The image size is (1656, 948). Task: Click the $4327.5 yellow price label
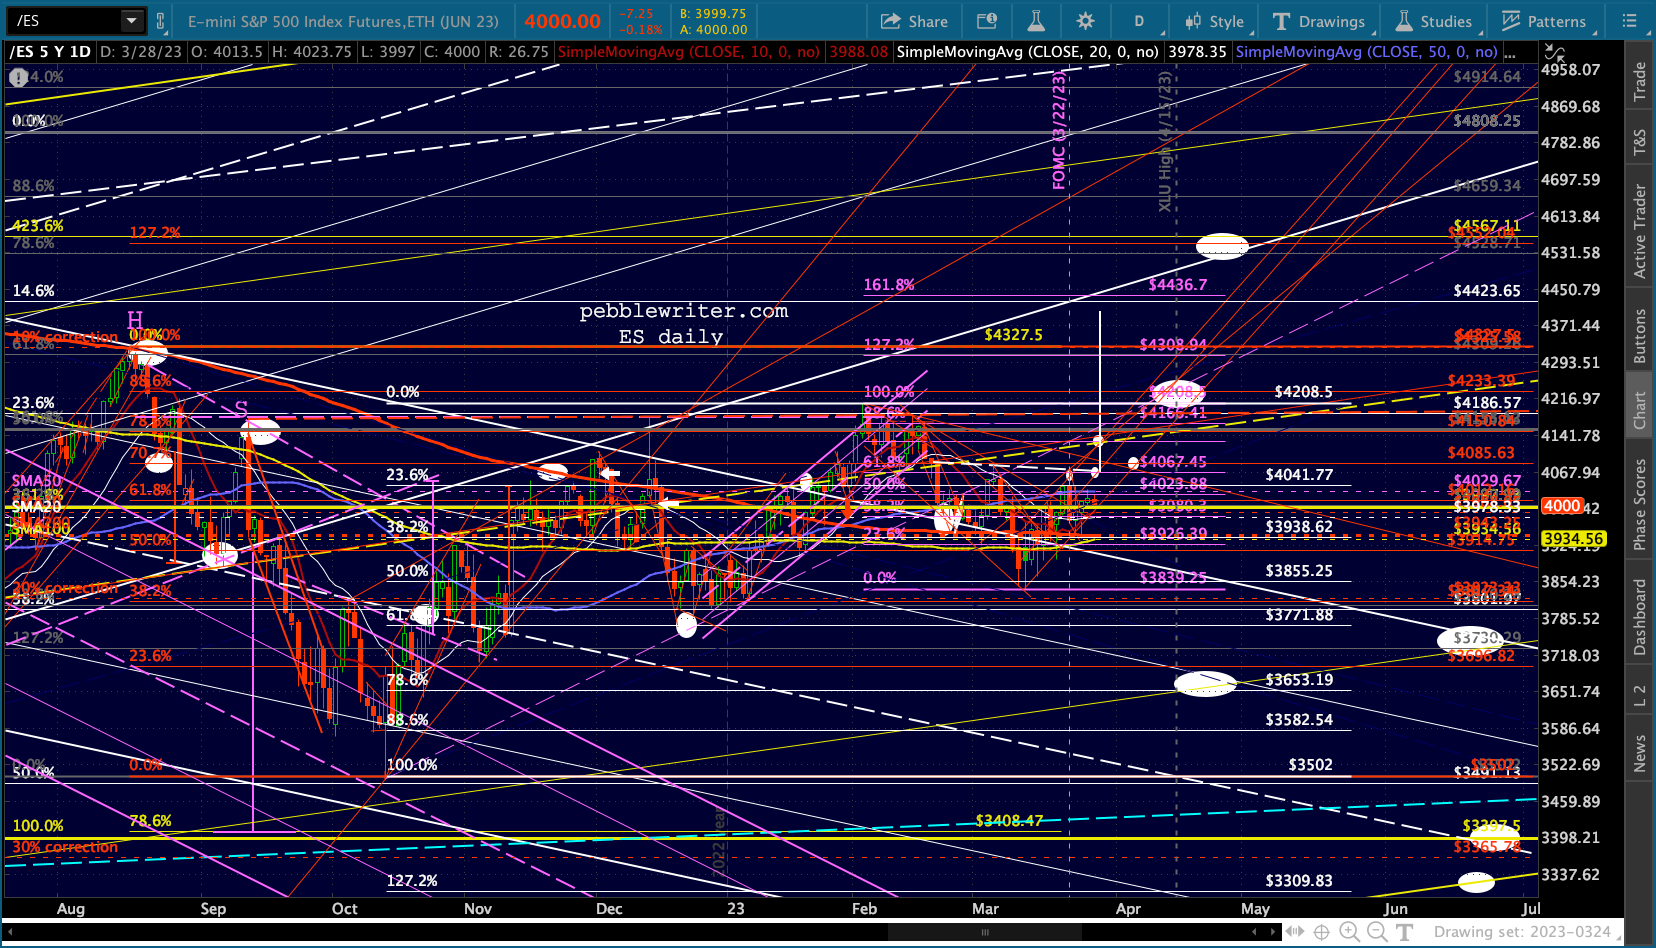point(1013,335)
